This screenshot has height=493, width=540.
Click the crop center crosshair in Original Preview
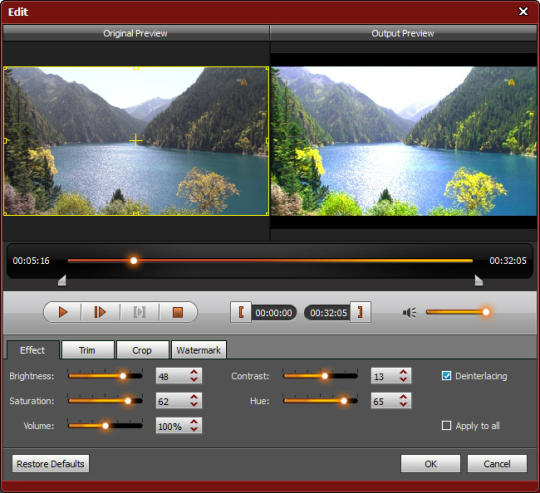[136, 140]
